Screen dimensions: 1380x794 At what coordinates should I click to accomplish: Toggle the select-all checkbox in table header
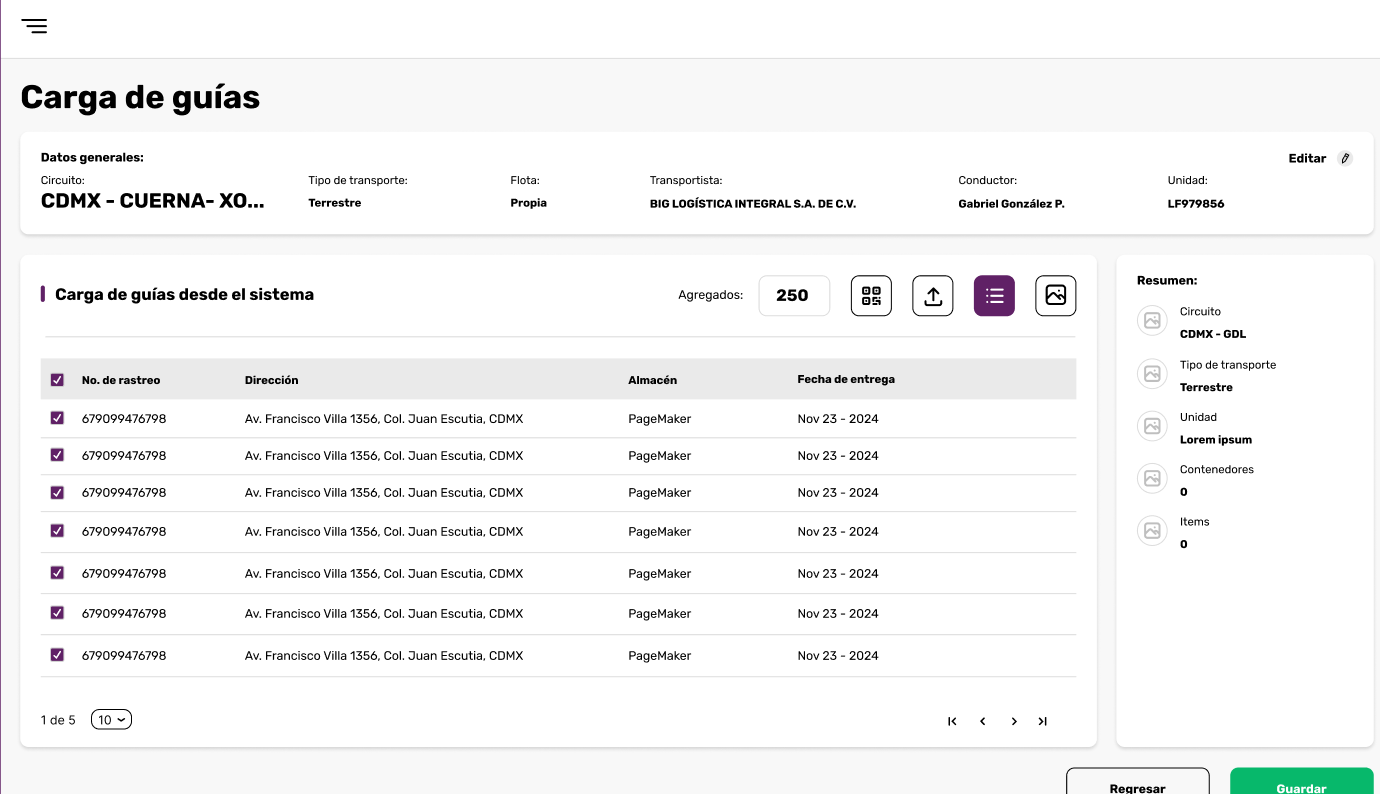coord(57,380)
